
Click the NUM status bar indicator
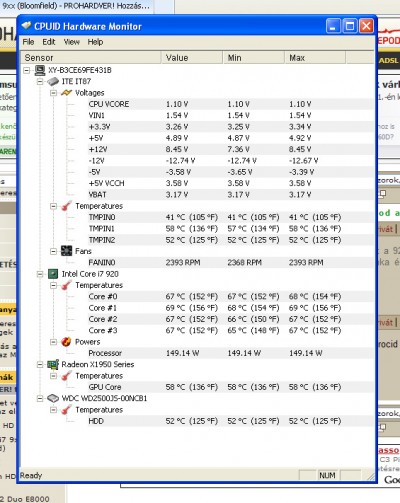tap(327, 476)
